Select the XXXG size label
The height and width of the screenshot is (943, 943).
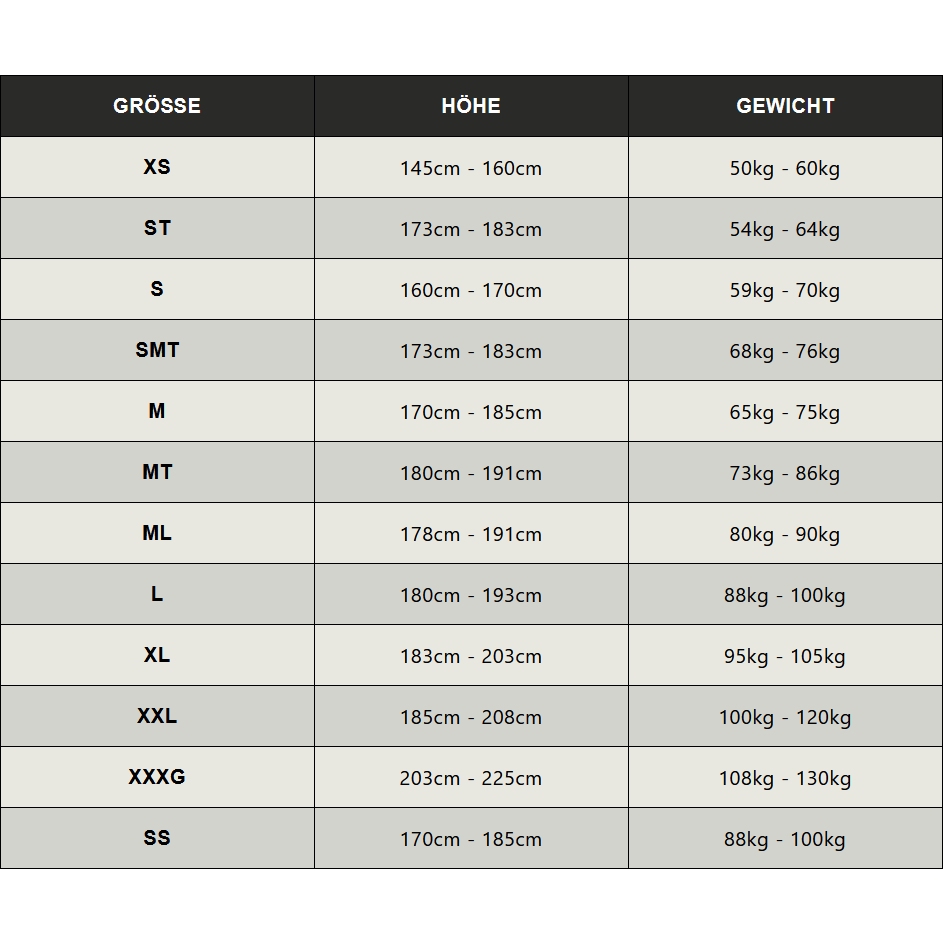coord(157,777)
